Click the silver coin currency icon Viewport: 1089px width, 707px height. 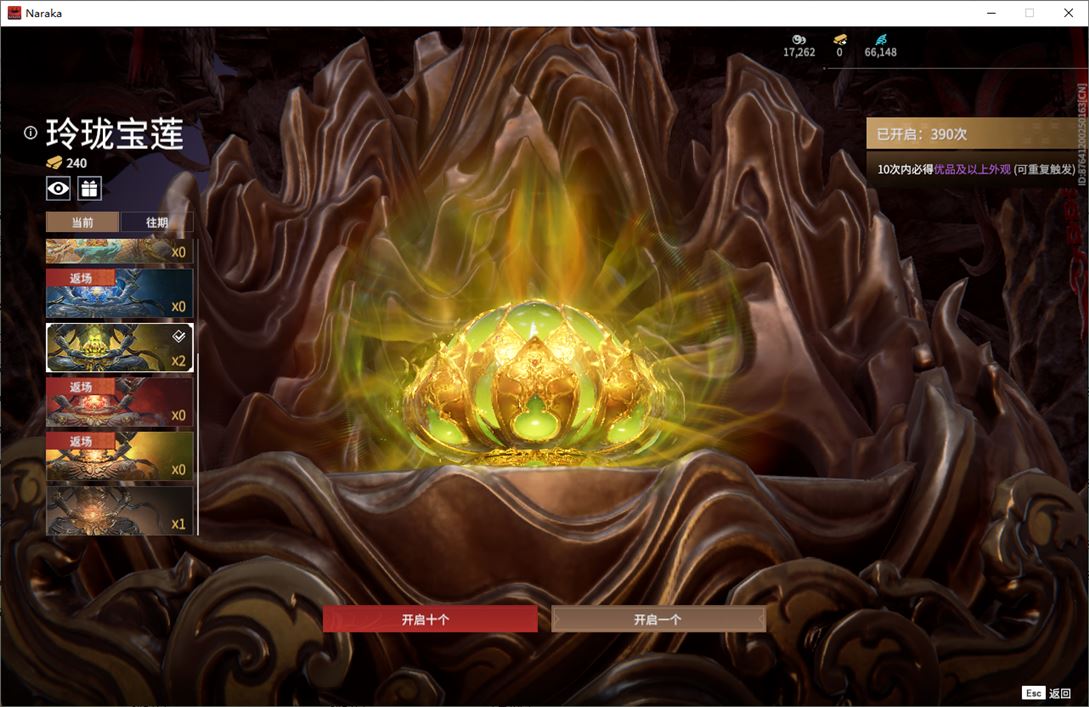[799, 40]
